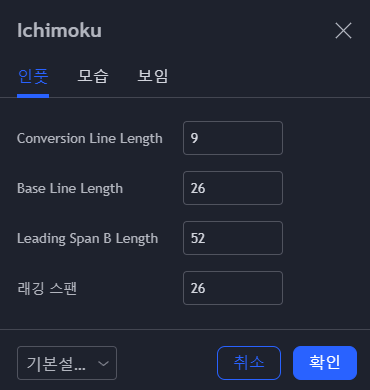The height and width of the screenshot is (390, 370).
Task: Select the Leading Span B Length input box
Action: 233,238
